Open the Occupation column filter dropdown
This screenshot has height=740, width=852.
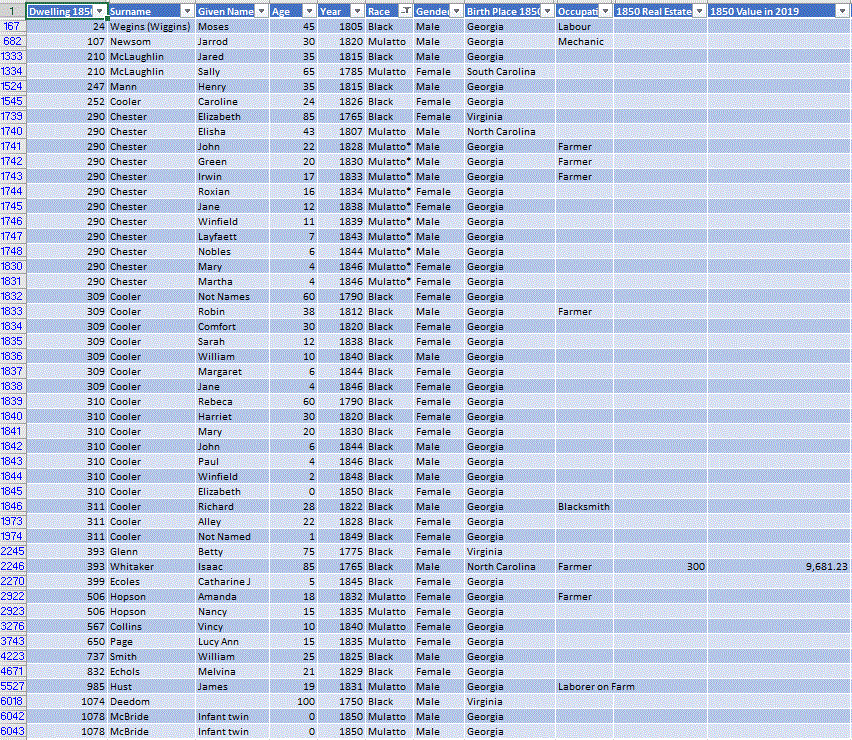coord(605,11)
